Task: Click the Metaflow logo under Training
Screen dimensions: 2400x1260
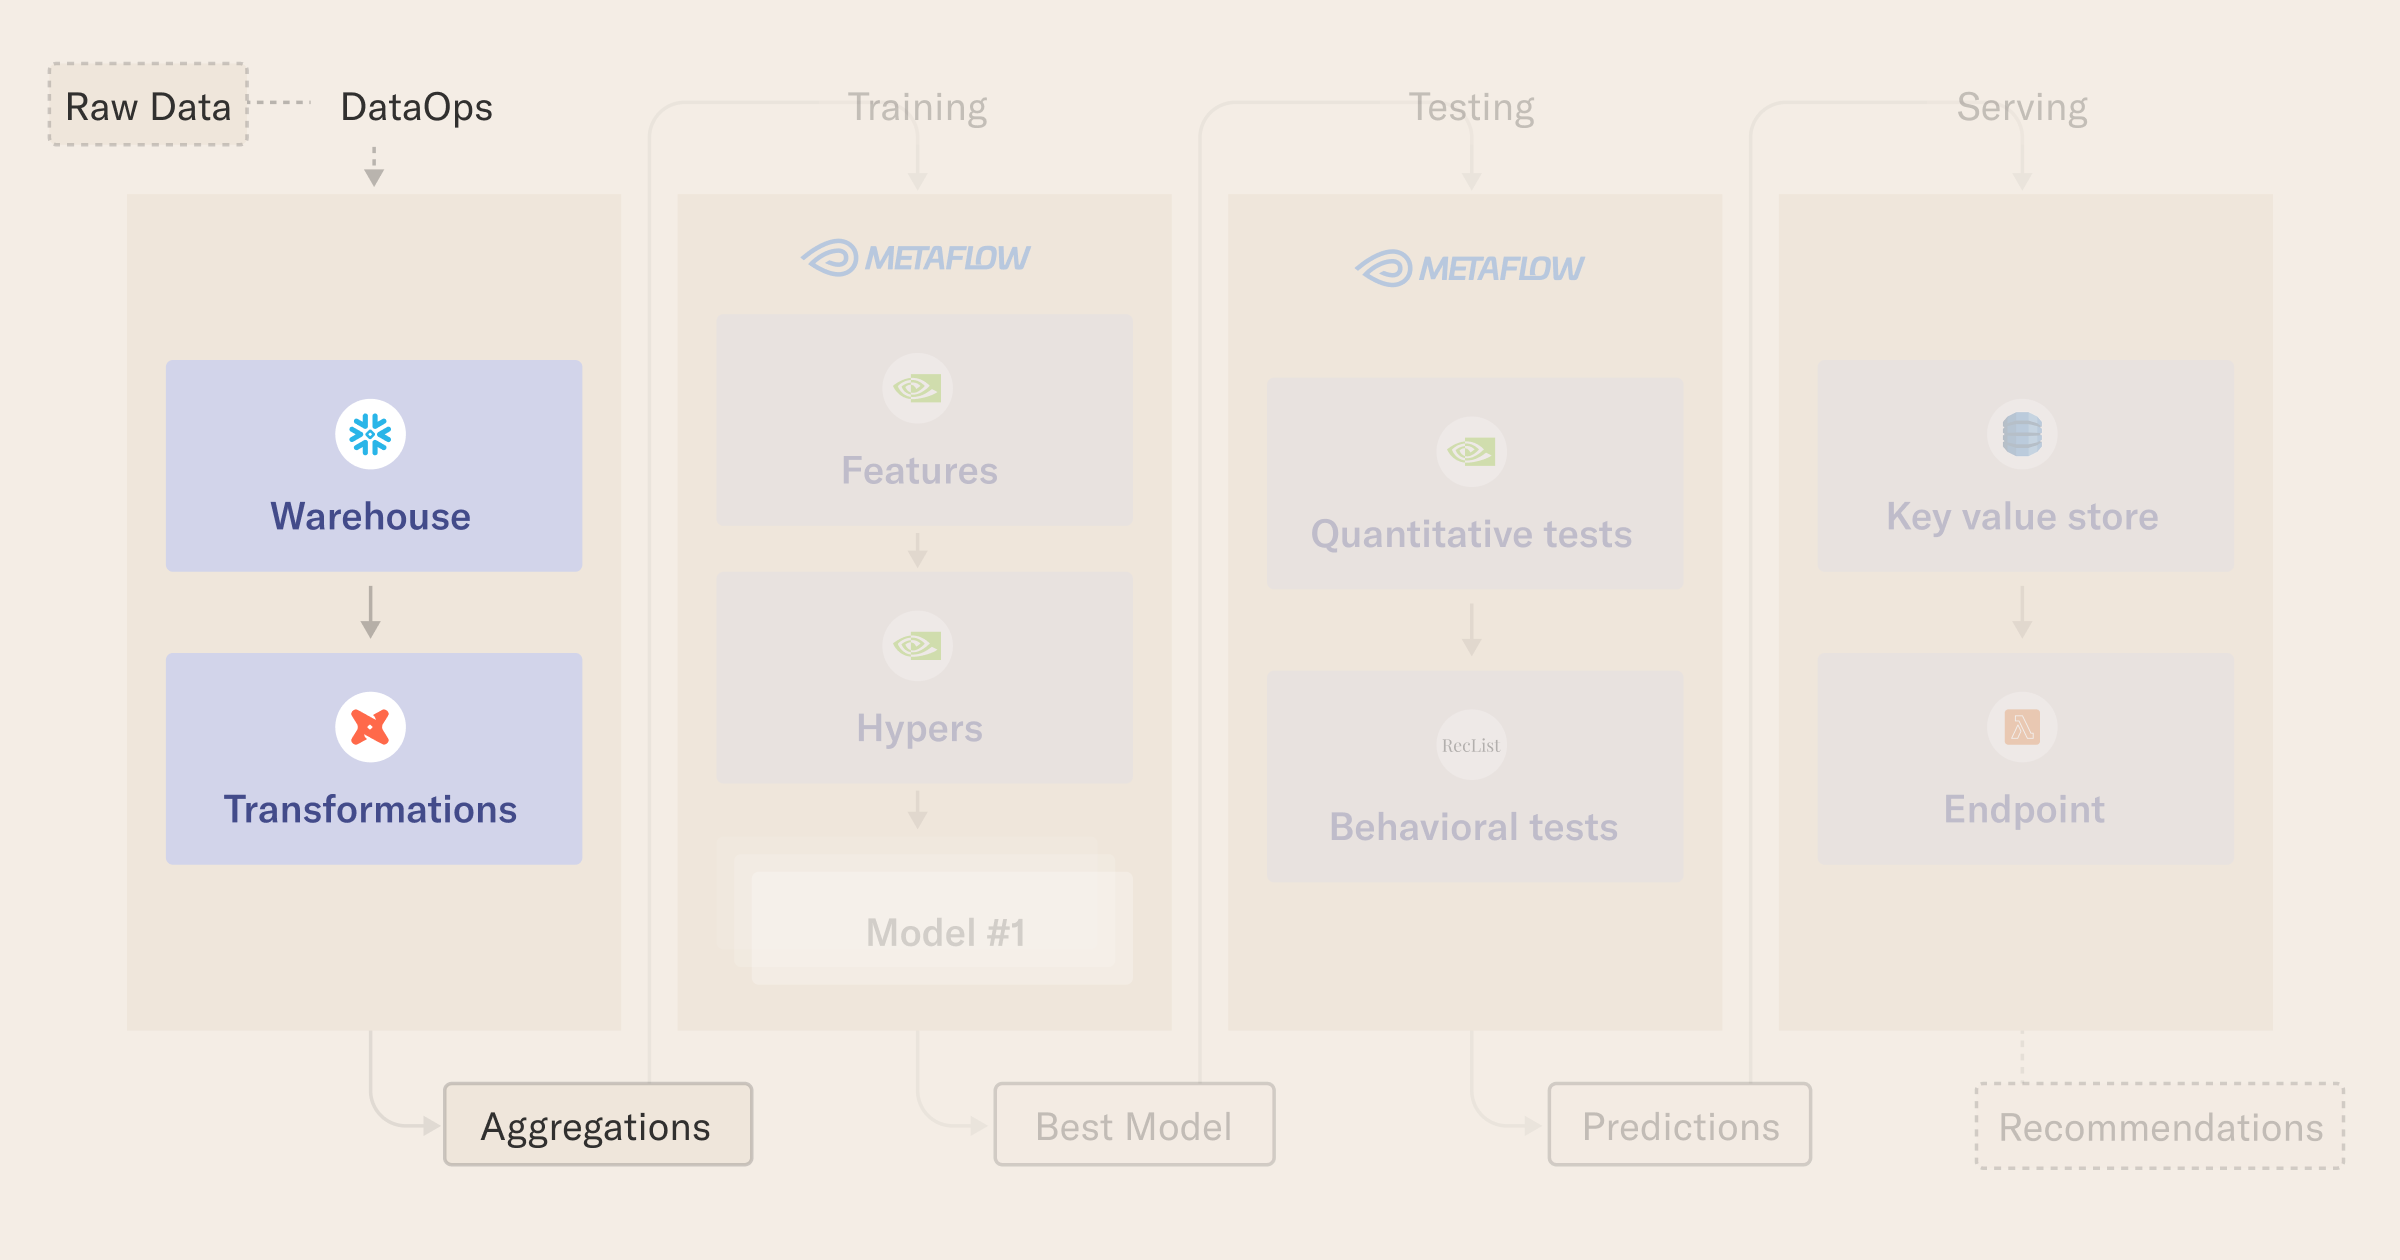Action: click(x=916, y=258)
